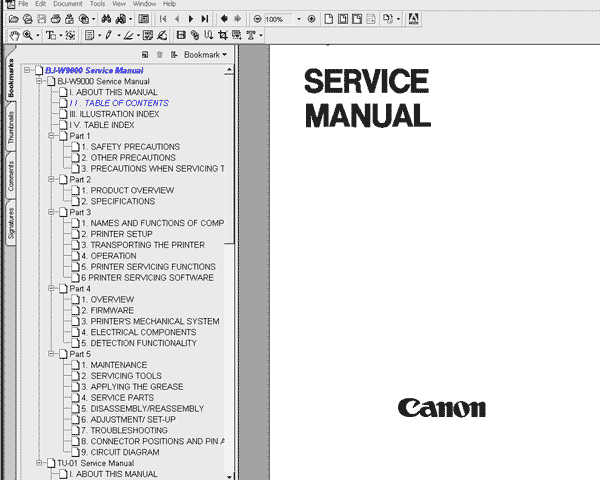This screenshot has width=600, height=480.
Task: Select the Article tool
Action: [x=209, y=36]
